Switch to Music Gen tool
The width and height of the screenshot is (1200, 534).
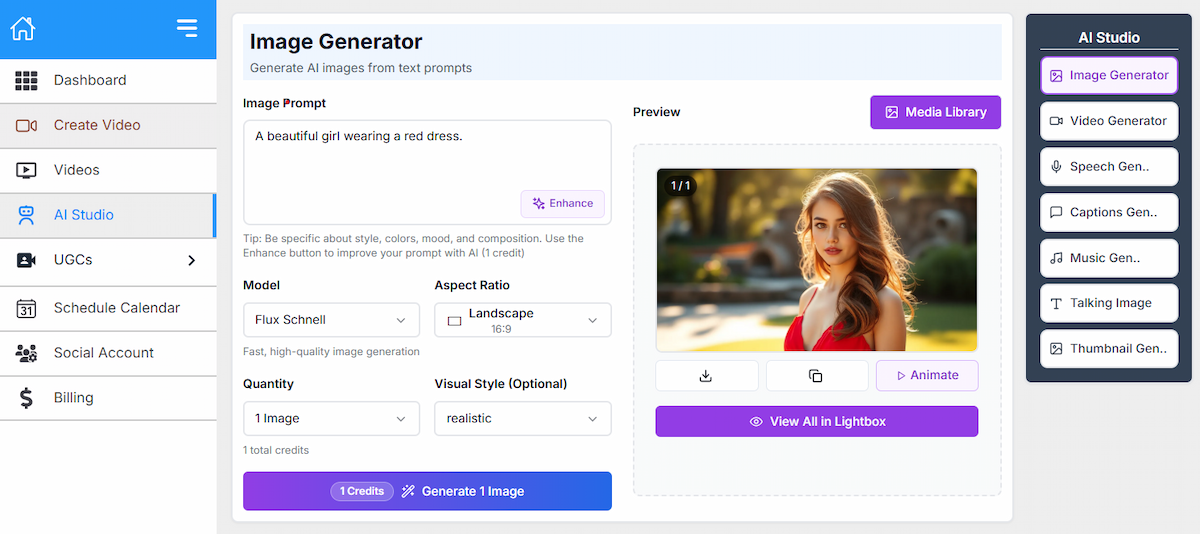(x=1109, y=258)
